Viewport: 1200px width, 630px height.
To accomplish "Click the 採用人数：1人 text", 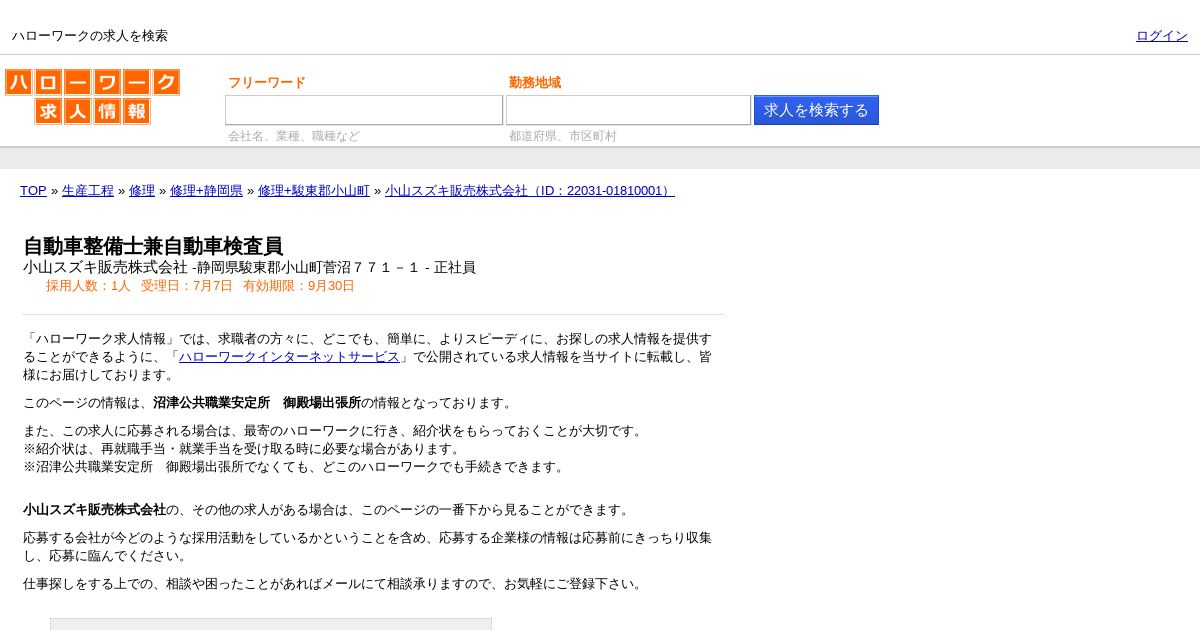I will coord(88,286).
